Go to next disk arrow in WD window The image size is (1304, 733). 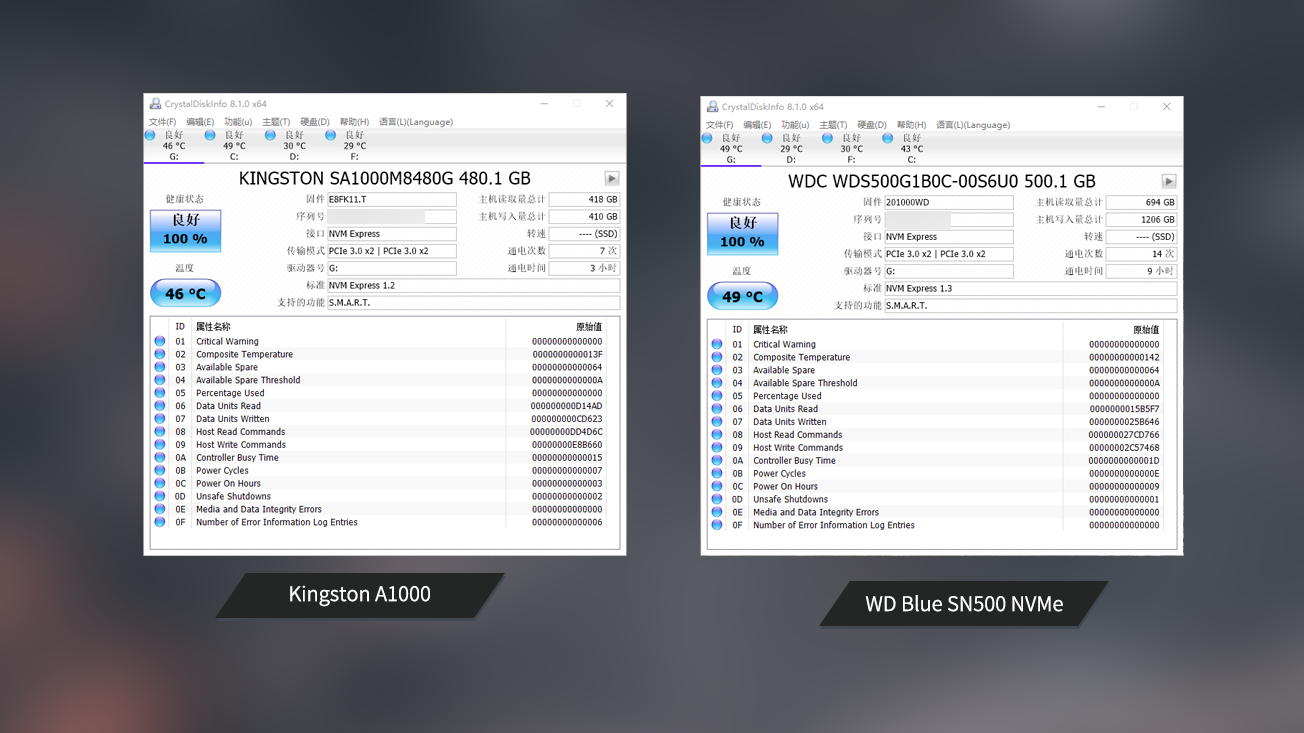click(1169, 181)
